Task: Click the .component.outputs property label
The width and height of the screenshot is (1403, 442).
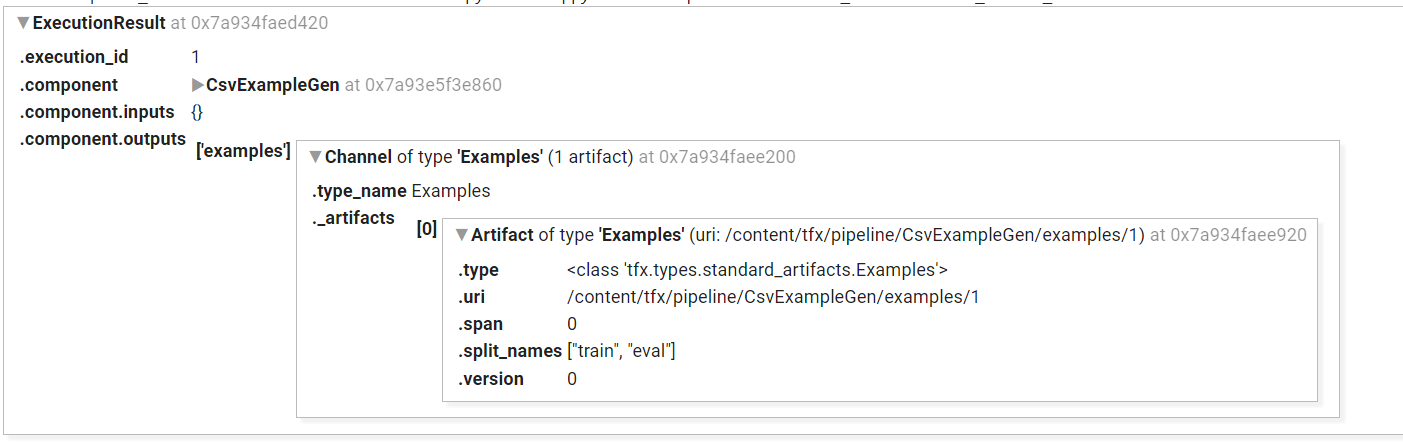Action: pos(103,139)
